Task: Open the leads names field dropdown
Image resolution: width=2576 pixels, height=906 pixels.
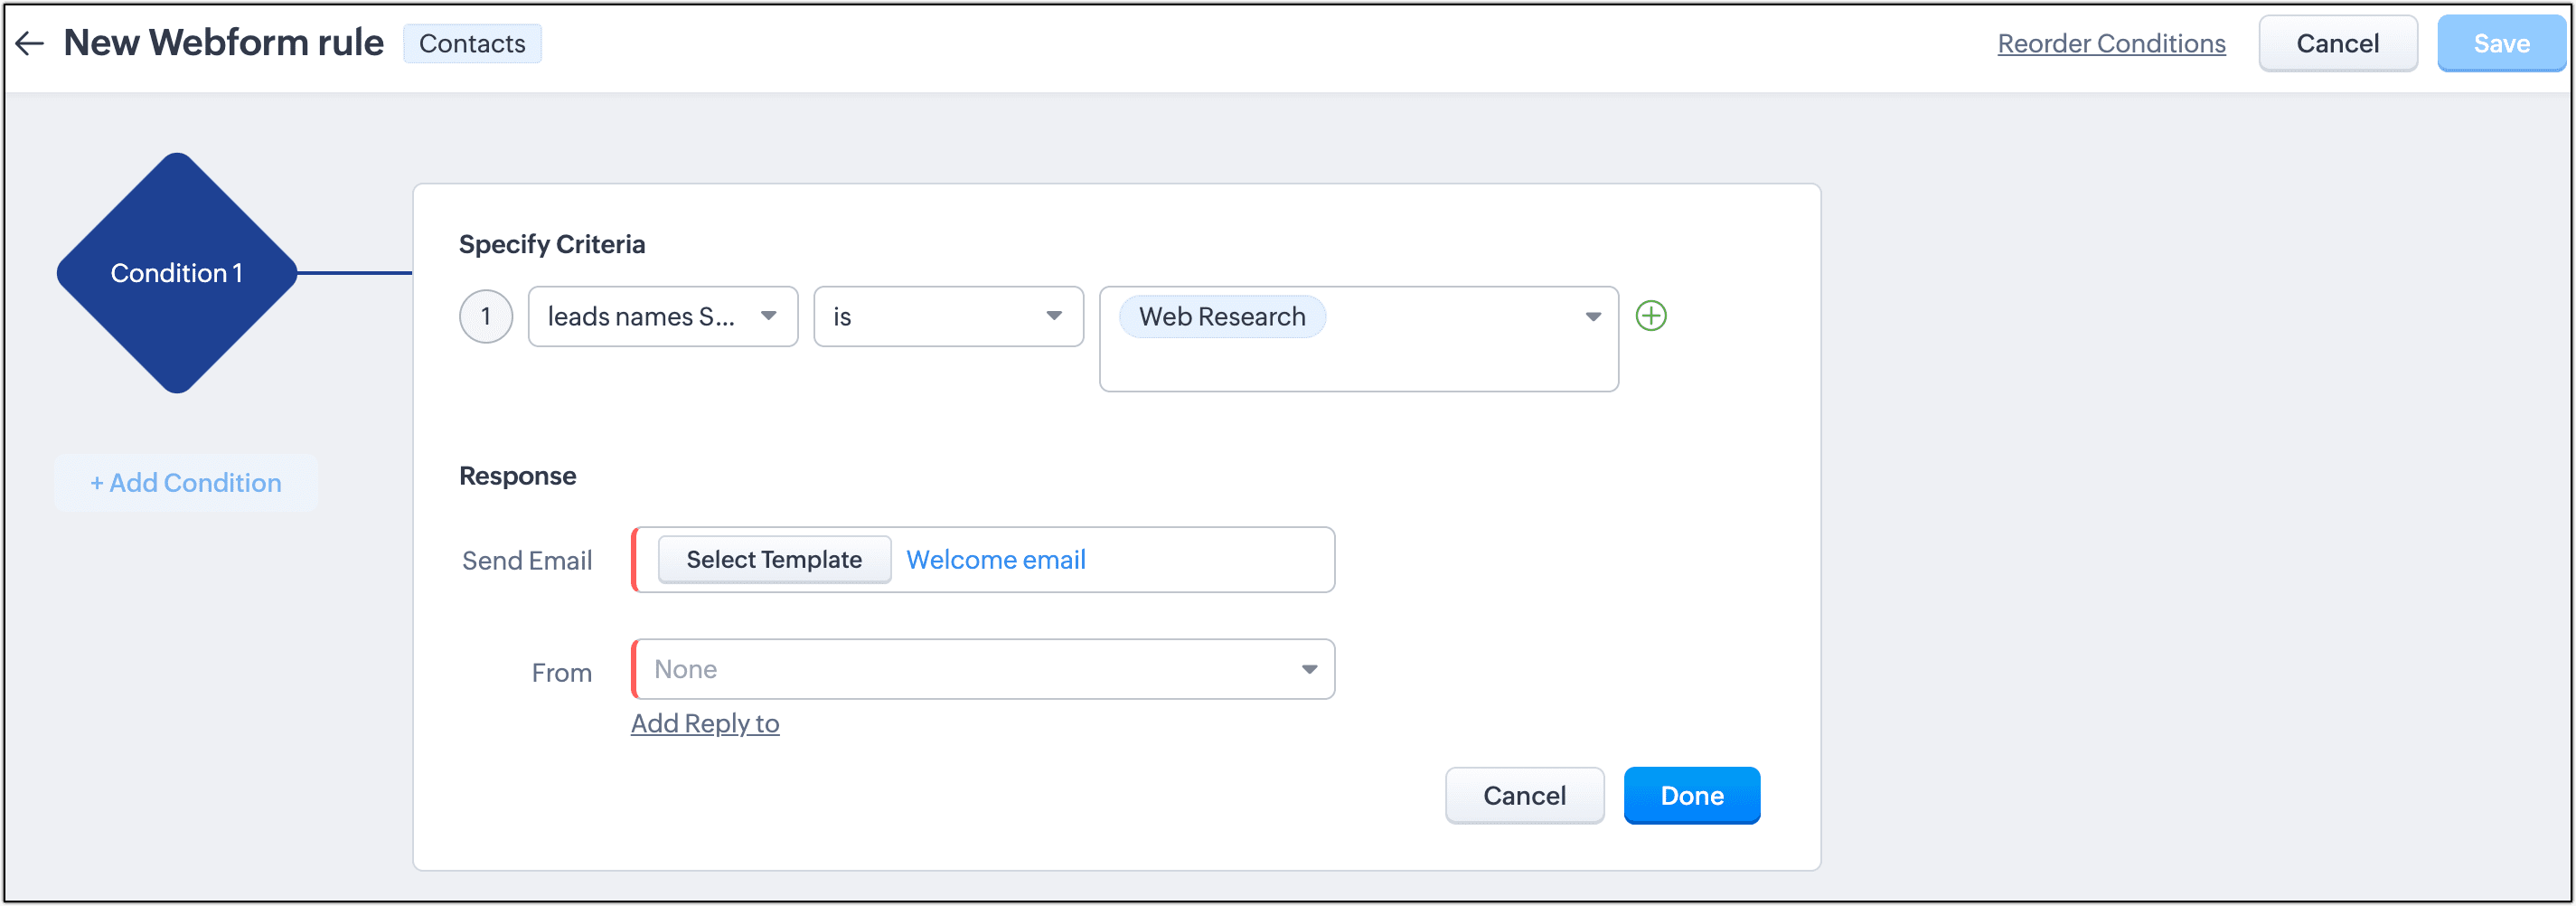Action: 662,316
